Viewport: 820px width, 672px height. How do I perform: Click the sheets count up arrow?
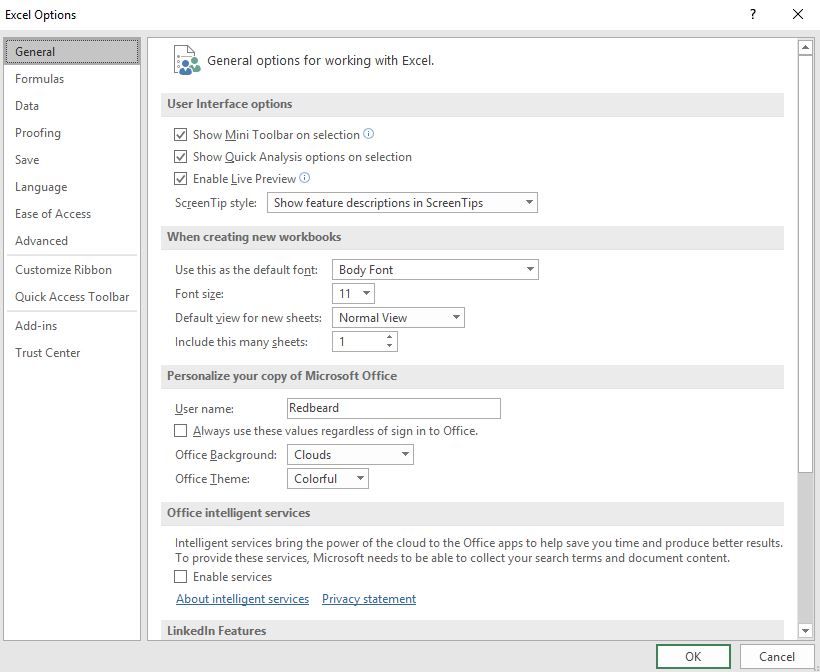(x=389, y=337)
